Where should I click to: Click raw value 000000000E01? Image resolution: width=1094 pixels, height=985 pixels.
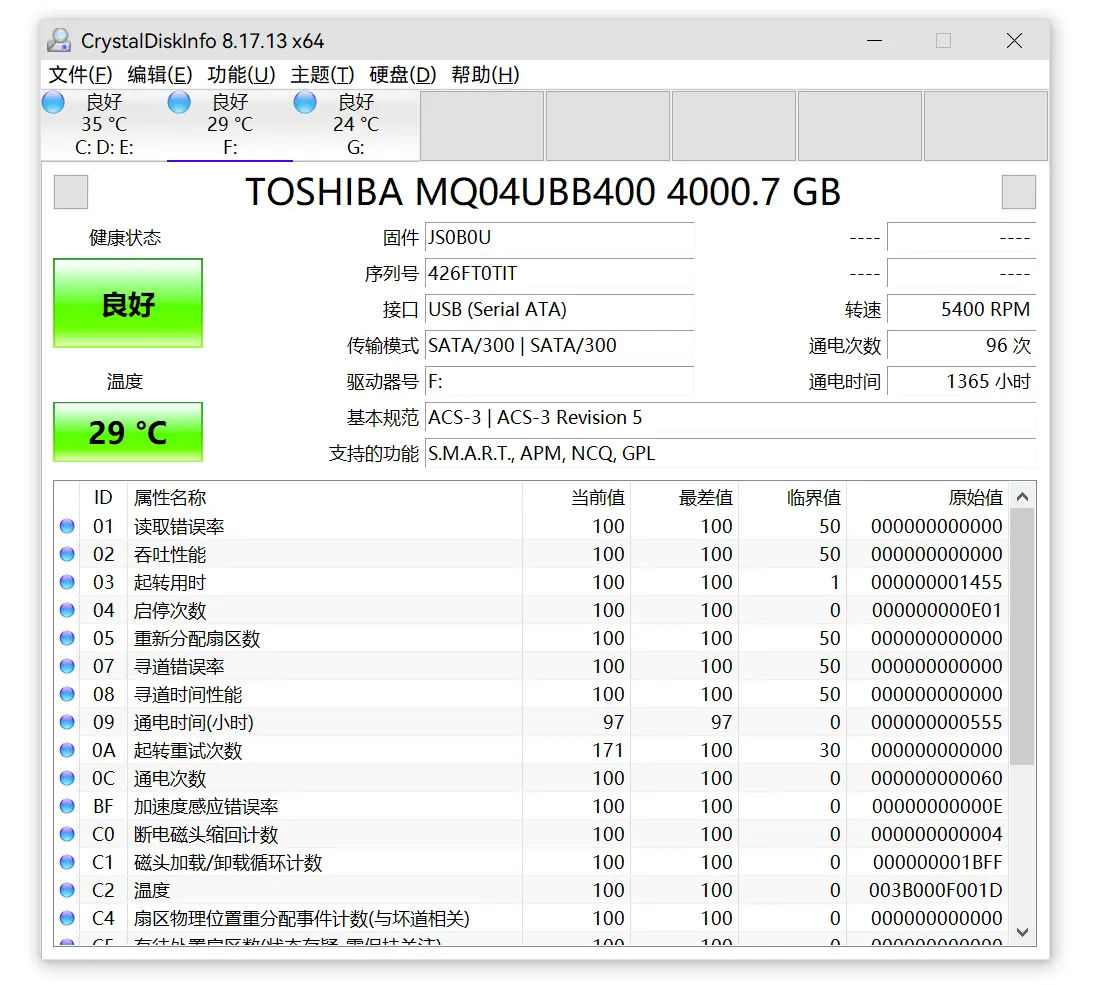tap(936, 610)
